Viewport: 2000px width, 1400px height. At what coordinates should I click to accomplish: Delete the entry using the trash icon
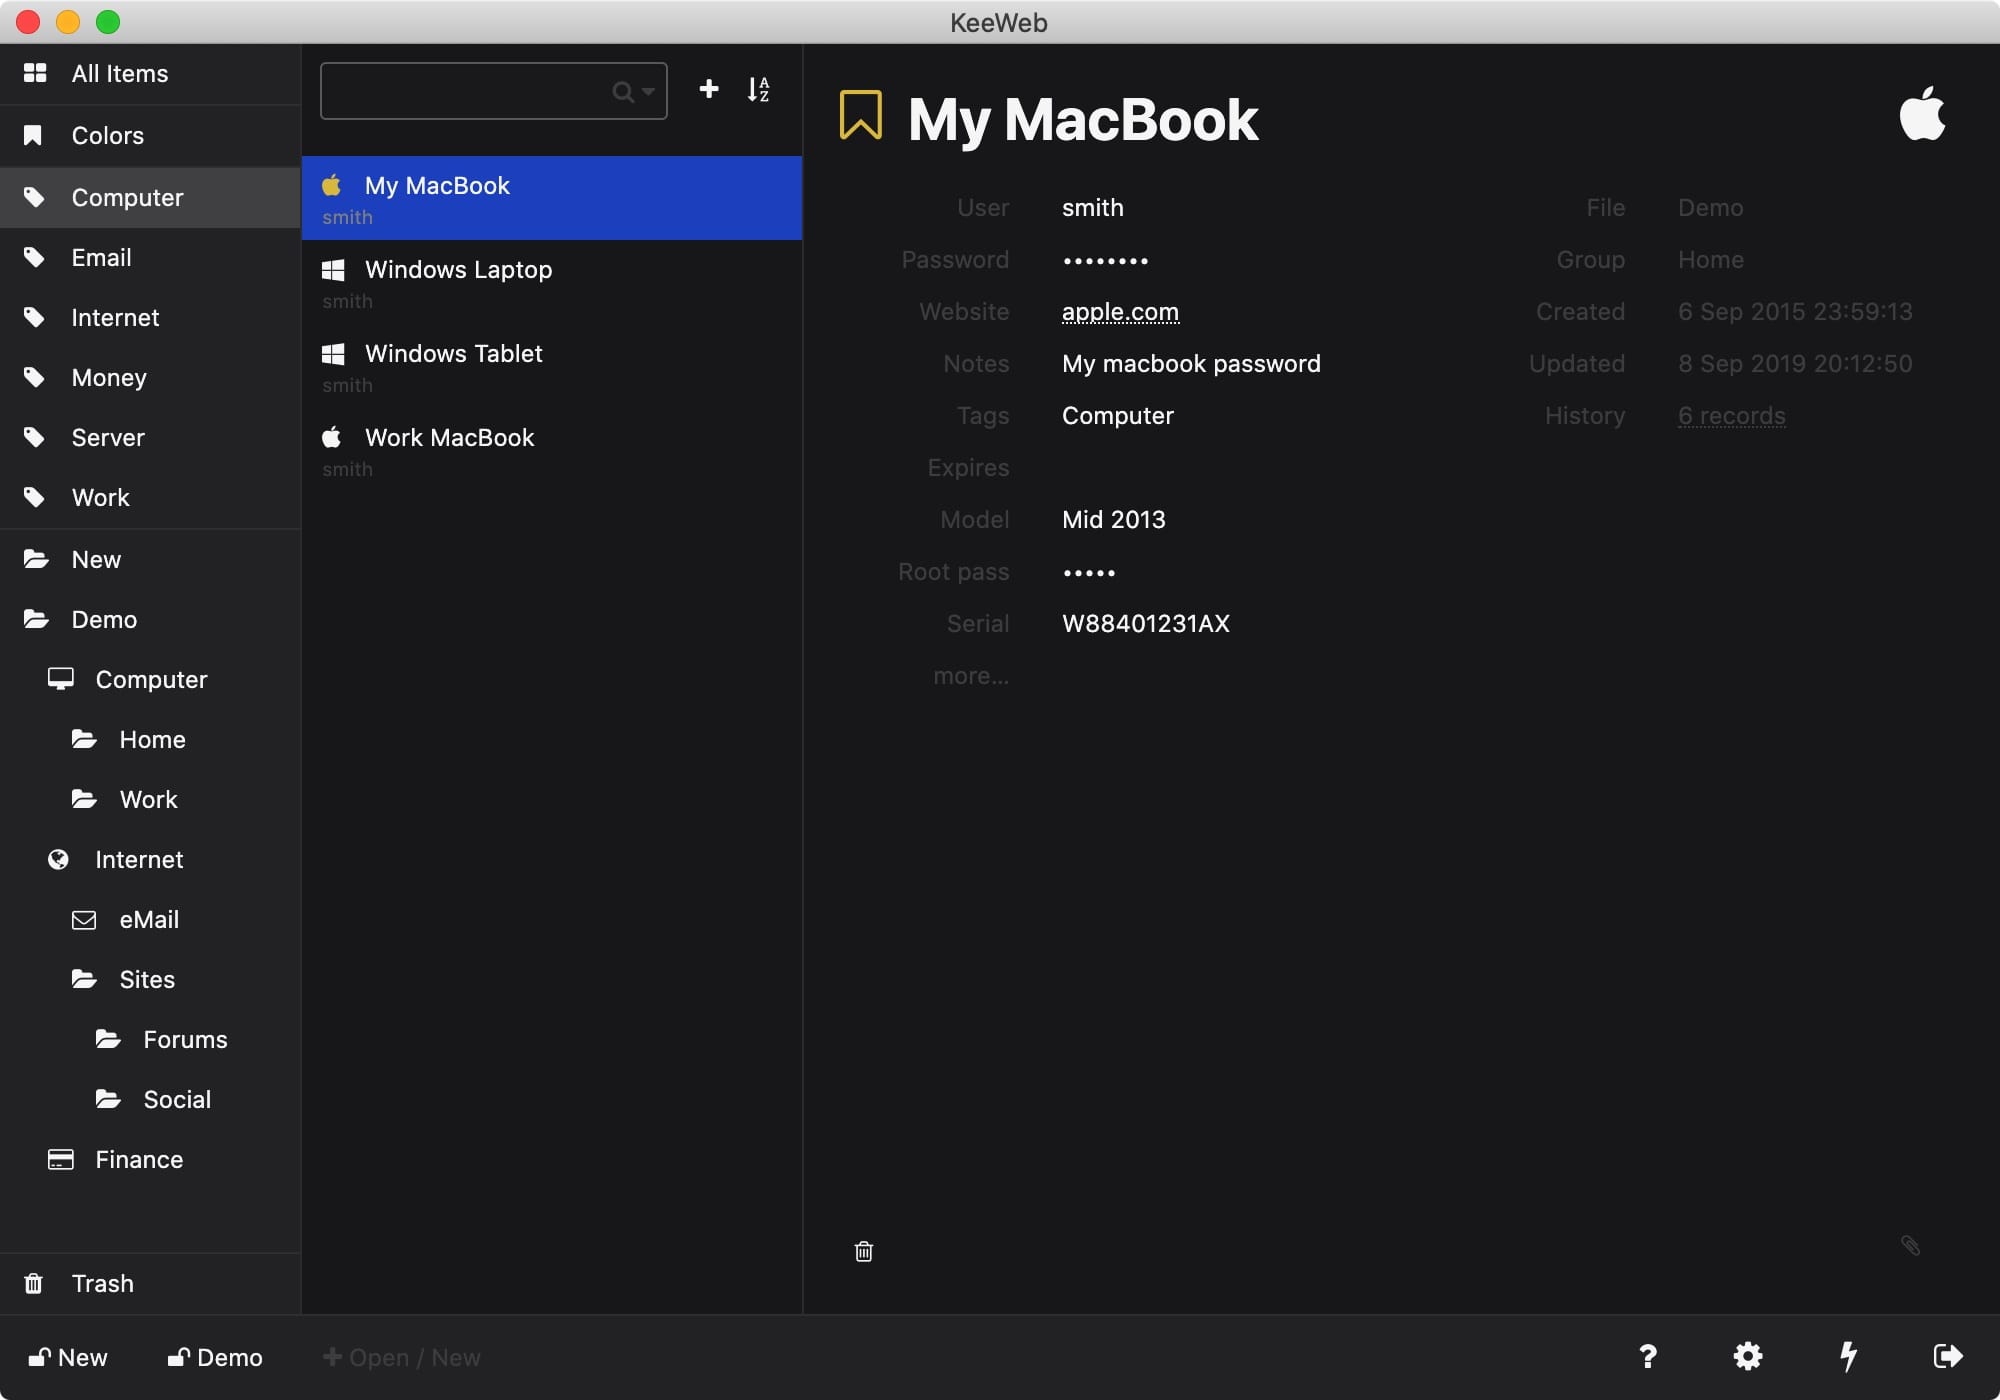pos(864,1251)
